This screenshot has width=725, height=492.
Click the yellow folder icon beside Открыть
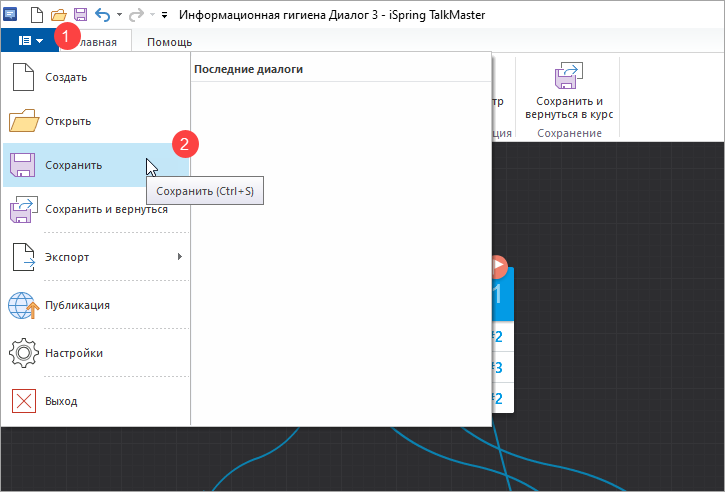point(24,121)
